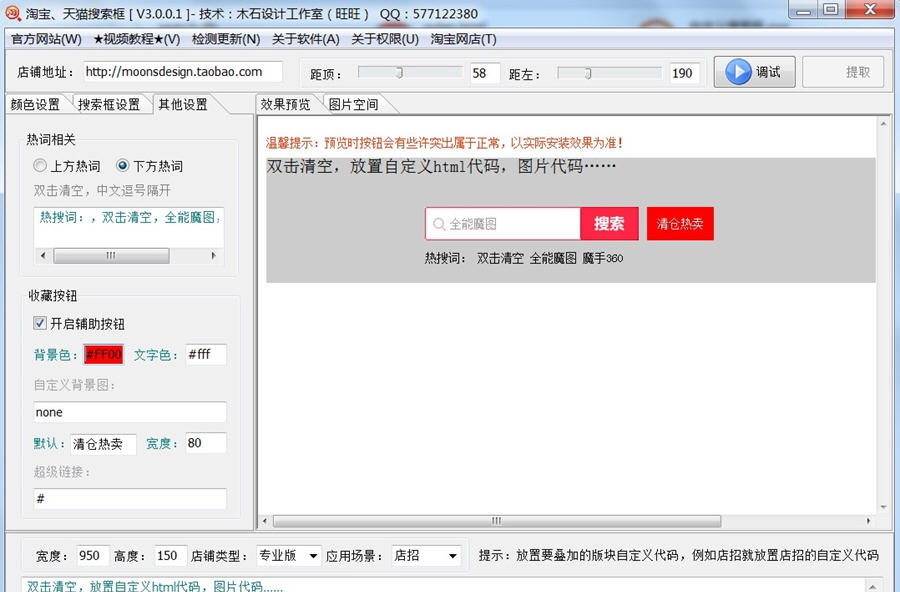Open the 关于权限(U) menu

pyautogui.click(x=385, y=39)
